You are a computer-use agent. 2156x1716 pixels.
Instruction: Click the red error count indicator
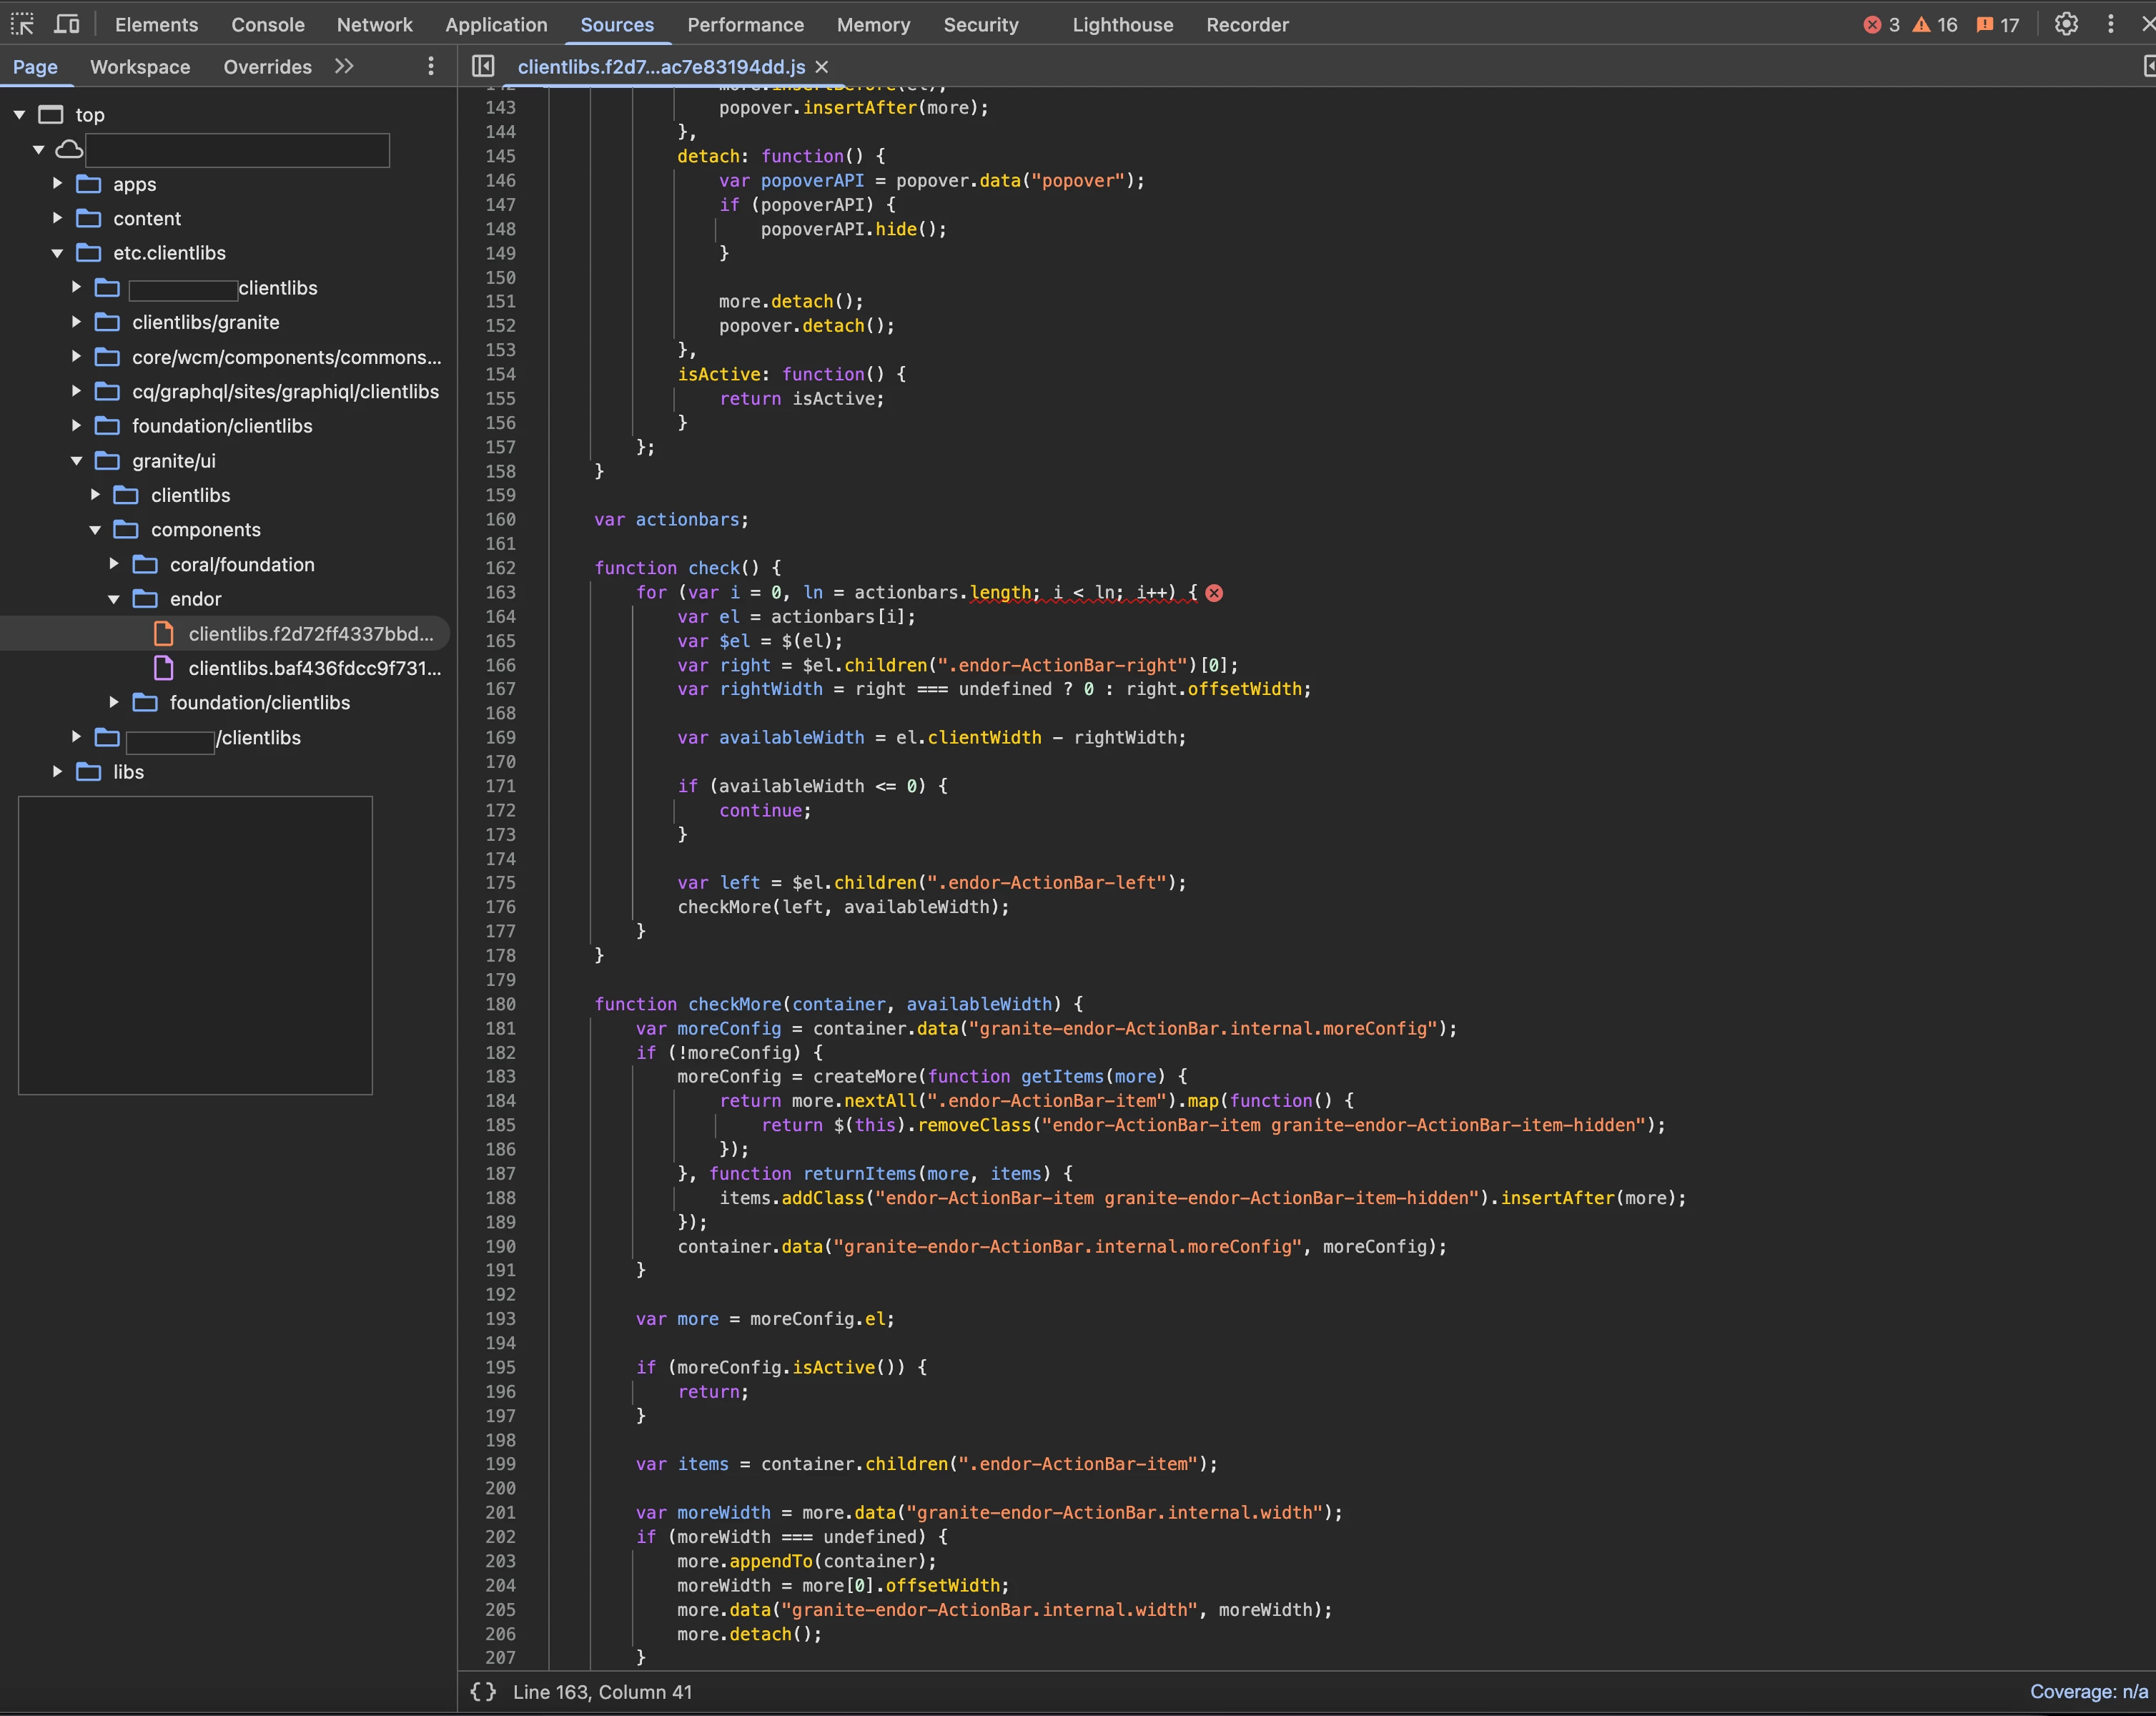(x=1881, y=25)
